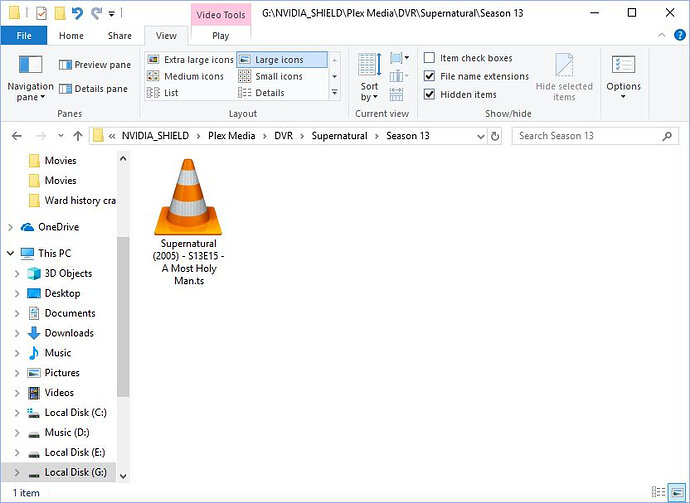Screen dimensions: 690x503
Task: Select Details layout
Action: coord(261,93)
